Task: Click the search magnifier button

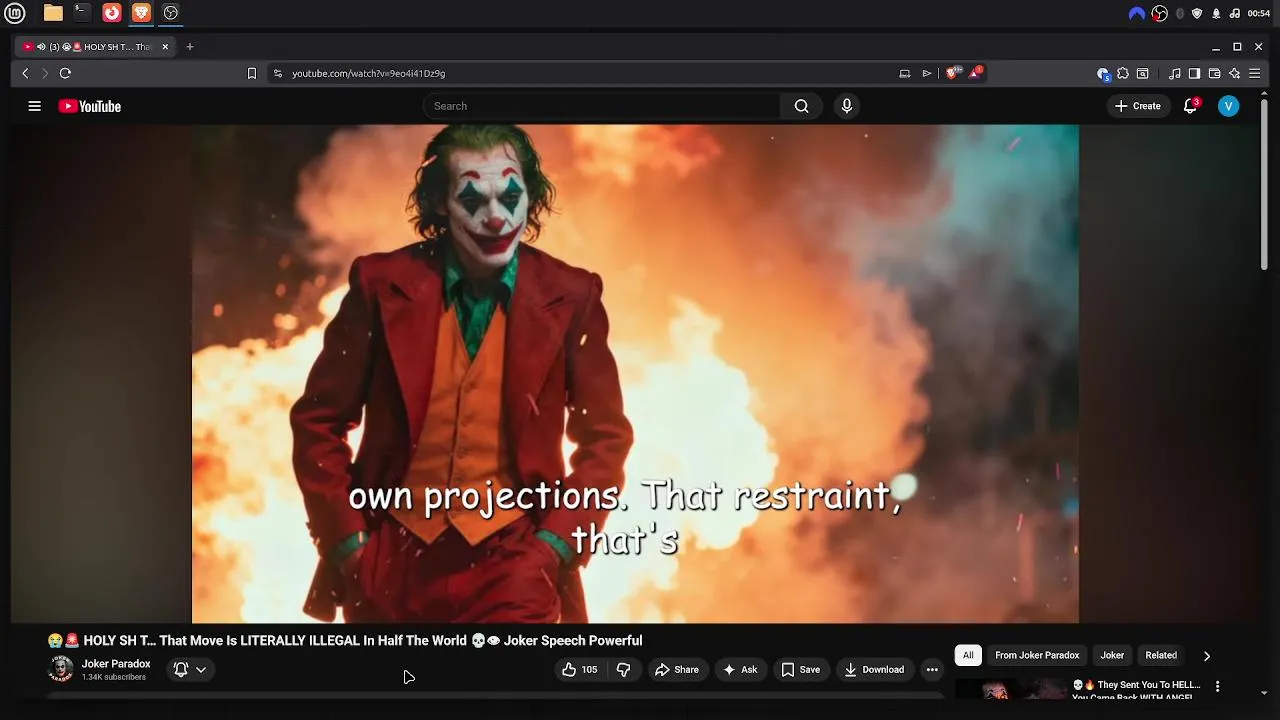Action: (801, 106)
